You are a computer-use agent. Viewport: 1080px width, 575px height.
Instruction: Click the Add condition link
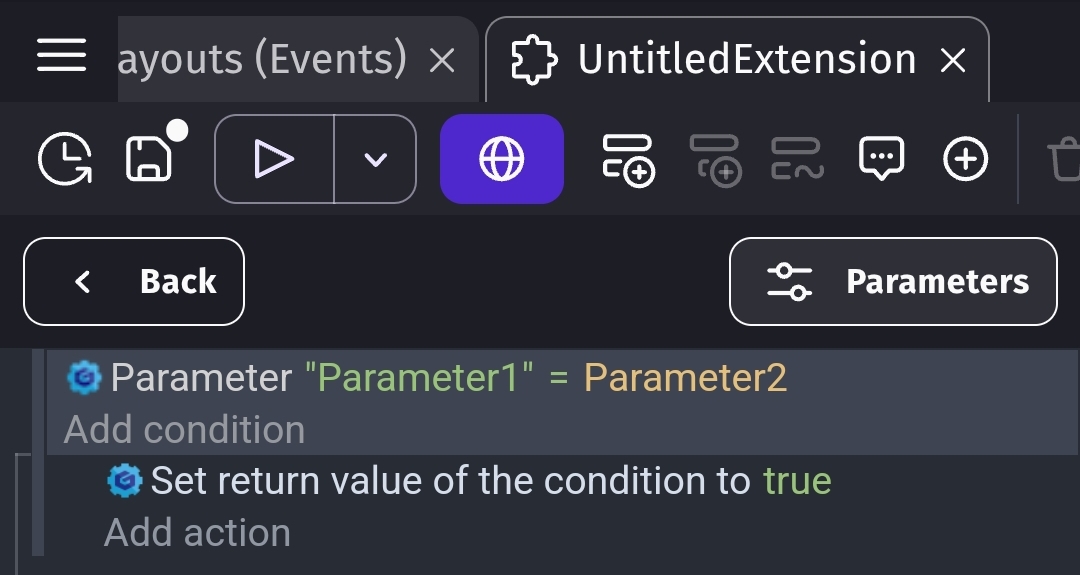pos(184,430)
